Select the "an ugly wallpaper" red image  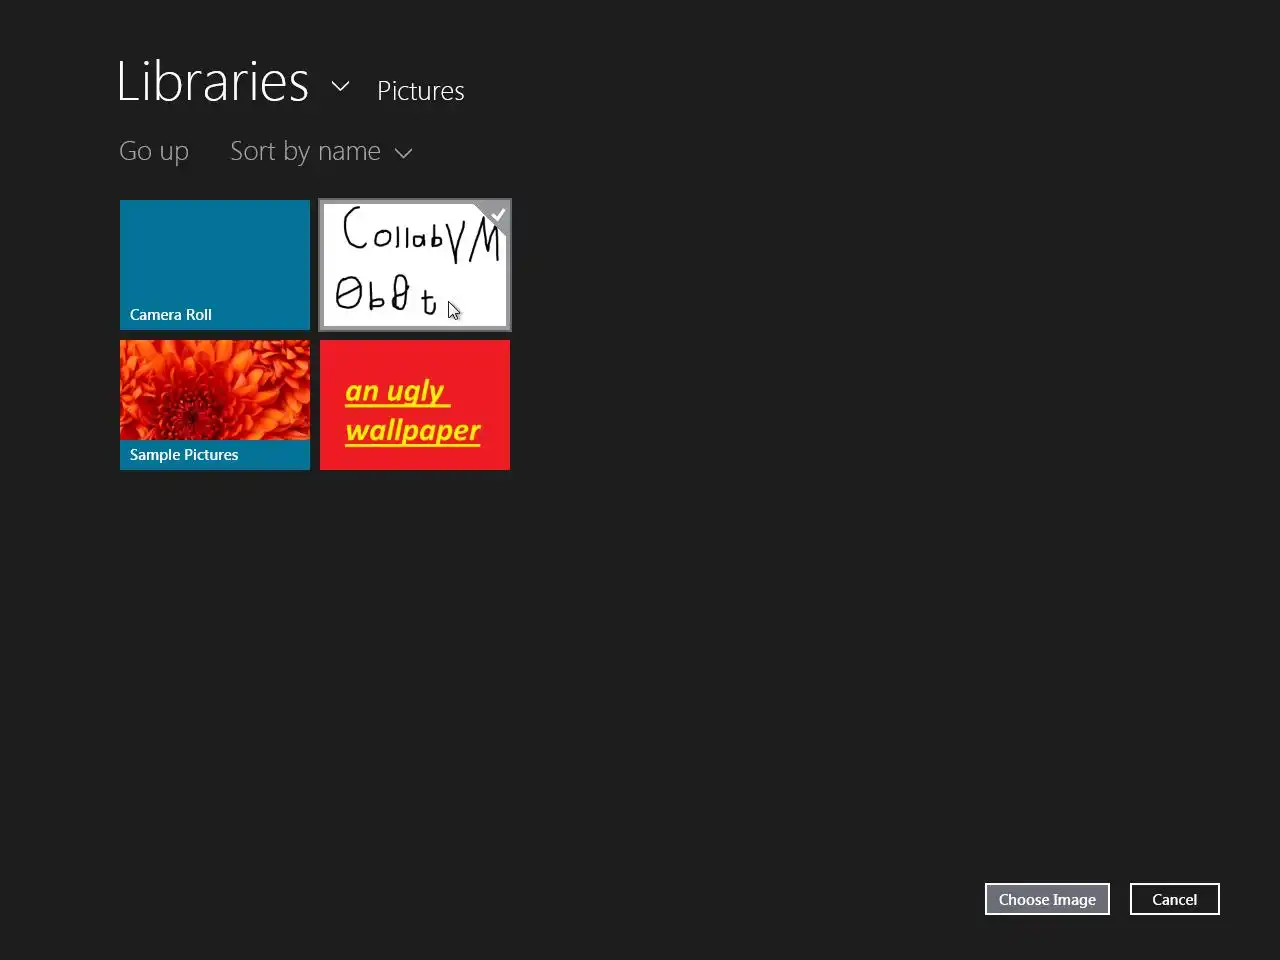415,405
